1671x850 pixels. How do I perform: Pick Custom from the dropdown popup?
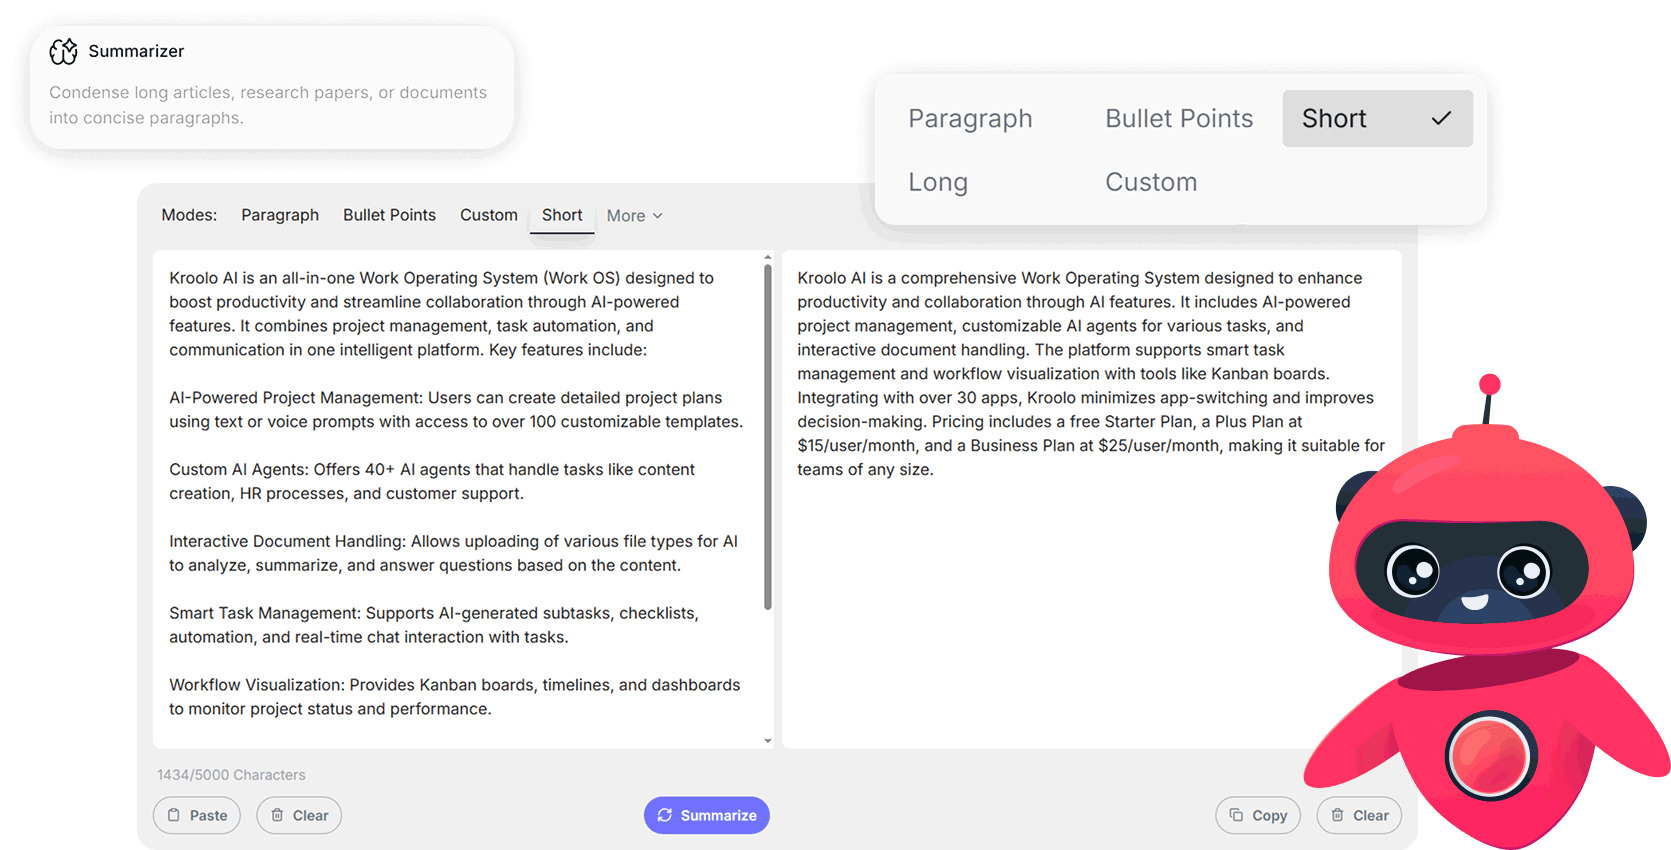[1151, 182]
